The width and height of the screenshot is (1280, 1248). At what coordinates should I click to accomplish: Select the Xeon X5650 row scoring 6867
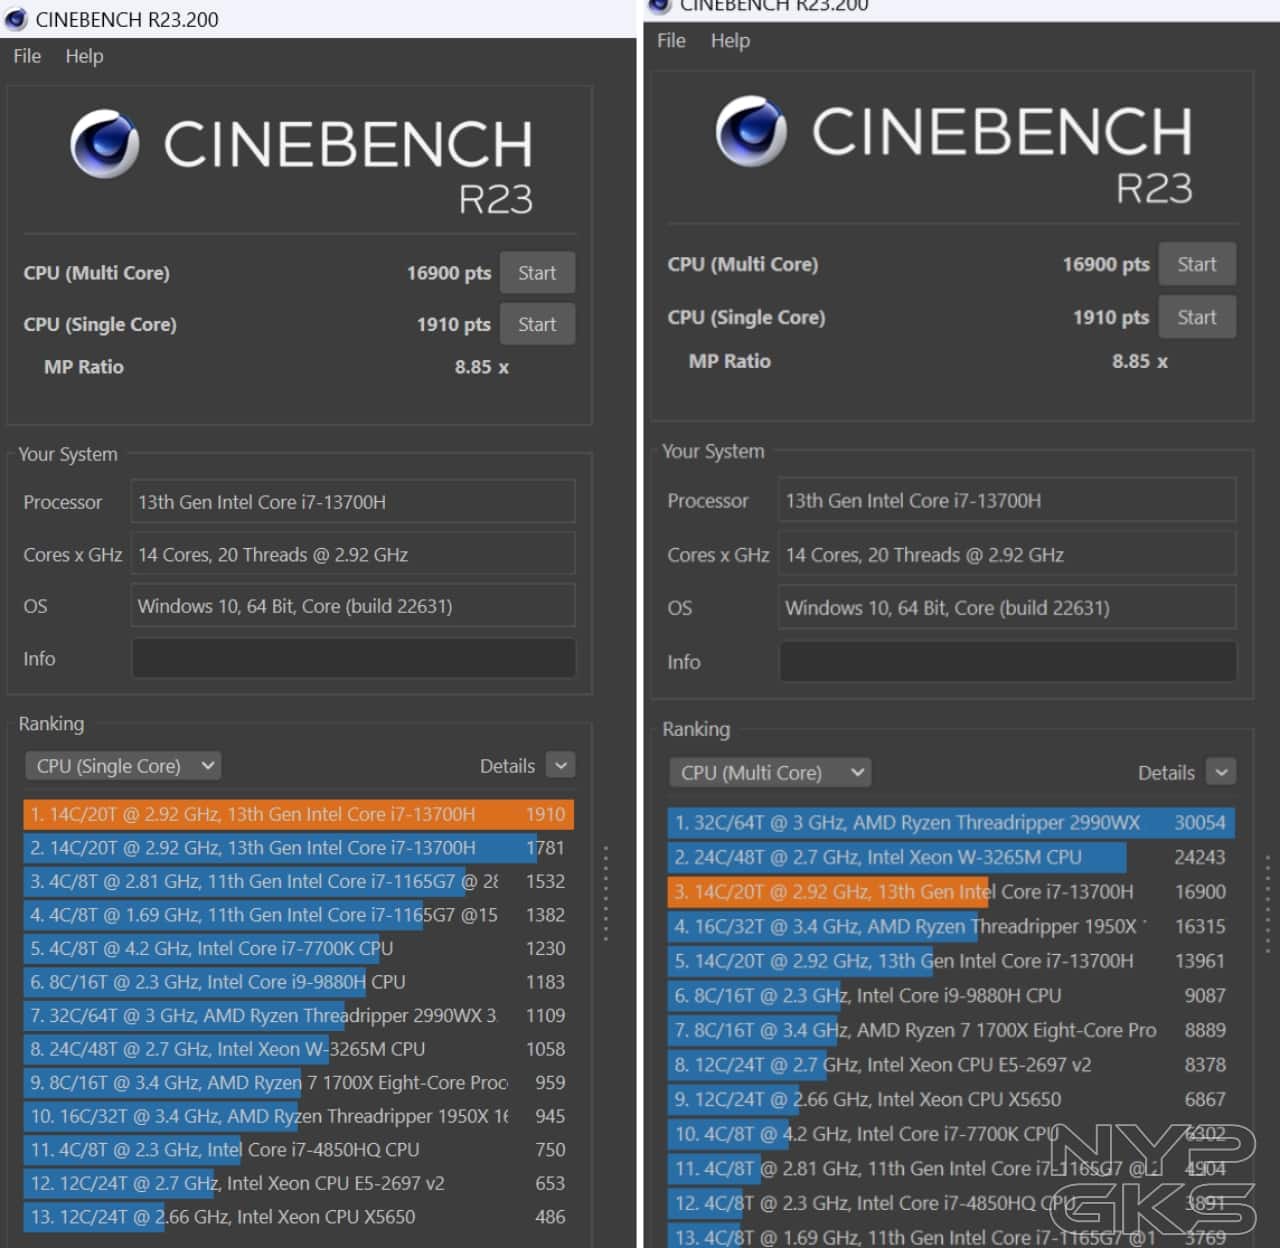[x=951, y=1100]
